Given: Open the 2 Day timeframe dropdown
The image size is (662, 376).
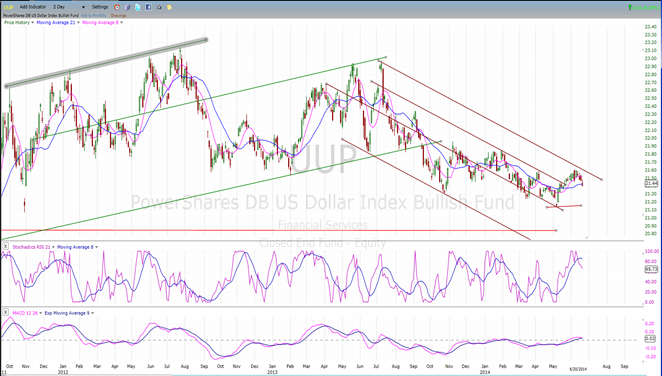Looking at the screenshot, I should point(69,7).
